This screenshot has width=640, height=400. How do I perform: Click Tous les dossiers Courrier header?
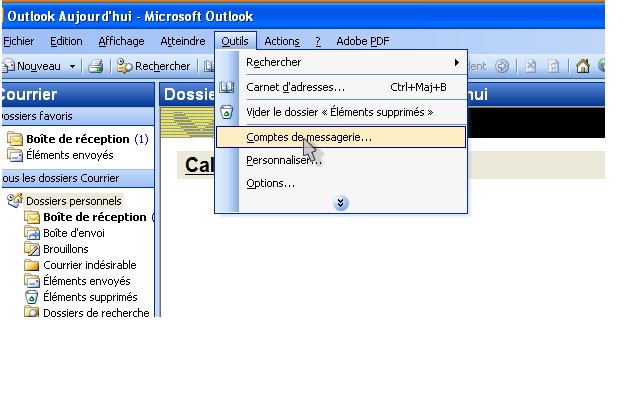tap(78, 178)
